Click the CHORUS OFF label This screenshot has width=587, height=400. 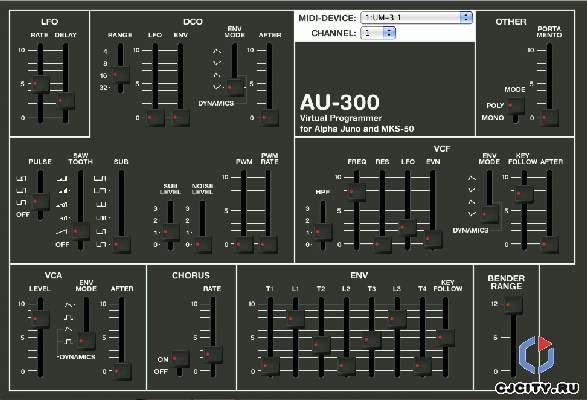coord(161,372)
